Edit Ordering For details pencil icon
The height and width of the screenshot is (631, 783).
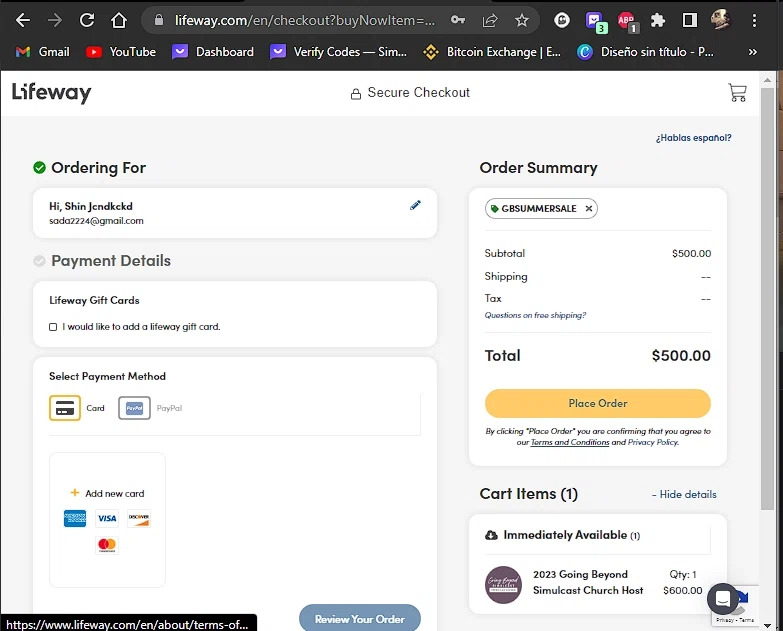[415, 205]
